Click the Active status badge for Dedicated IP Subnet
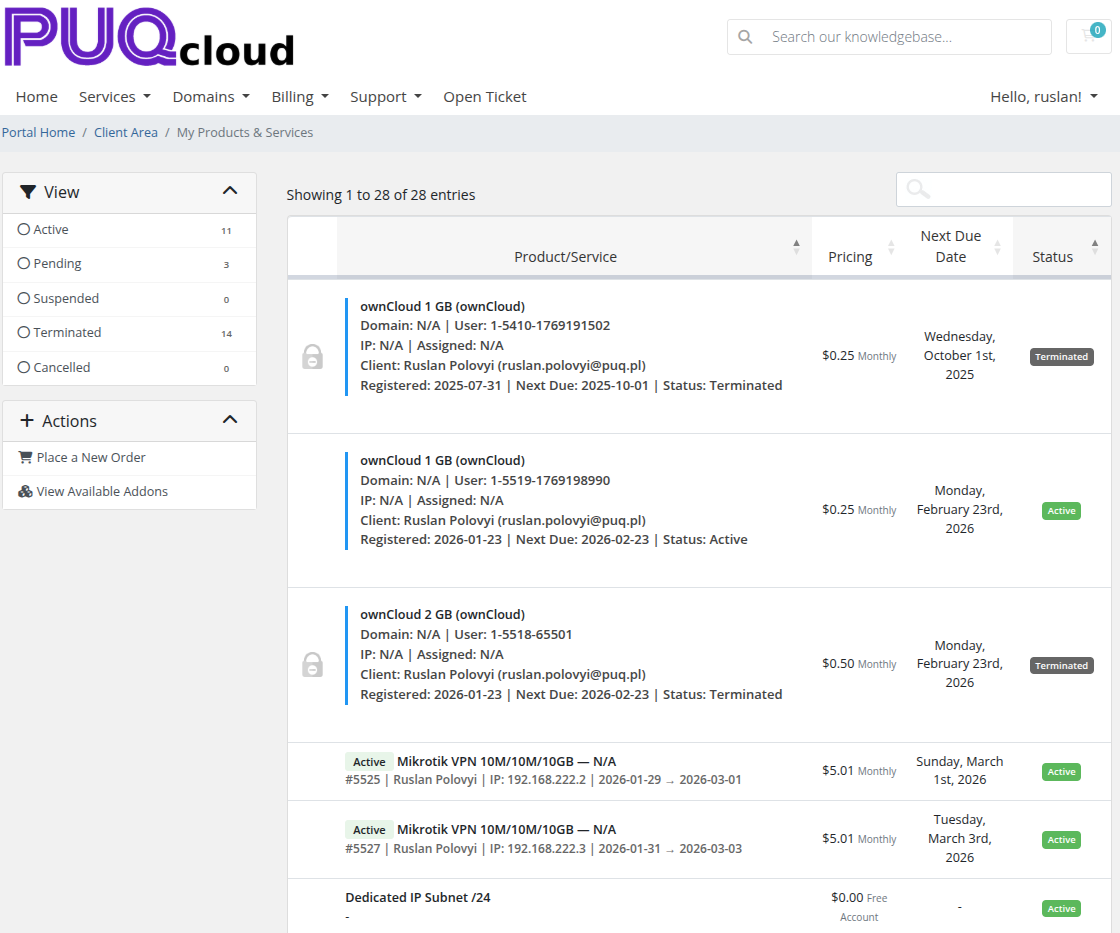Viewport: 1120px width, 933px height. click(1061, 909)
